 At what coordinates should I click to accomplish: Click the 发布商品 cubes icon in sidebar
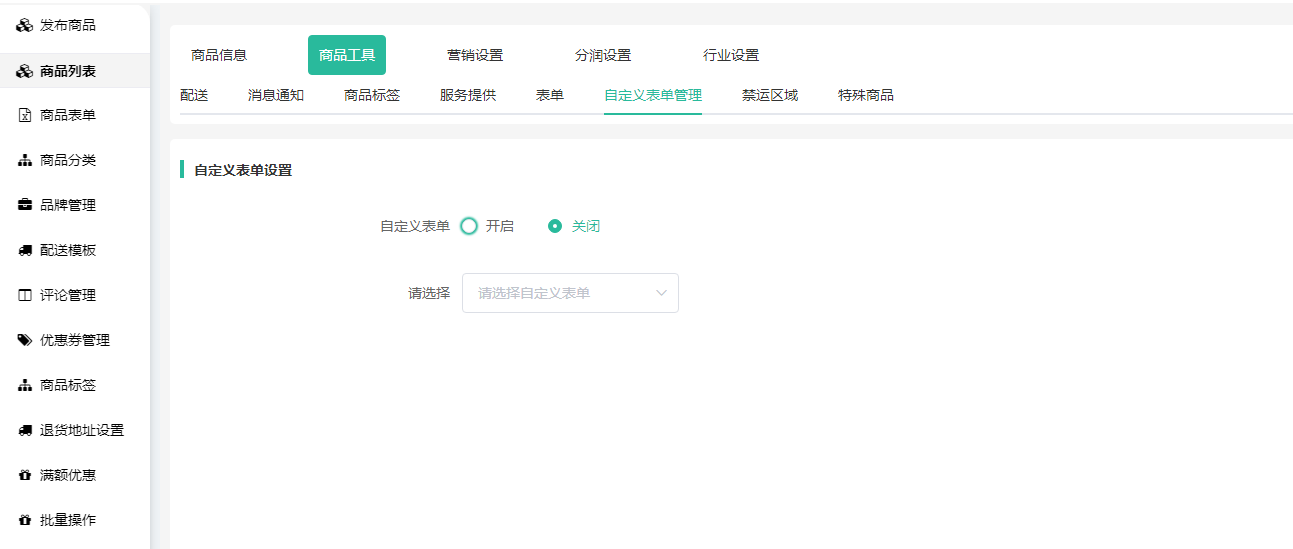pos(25,26)
